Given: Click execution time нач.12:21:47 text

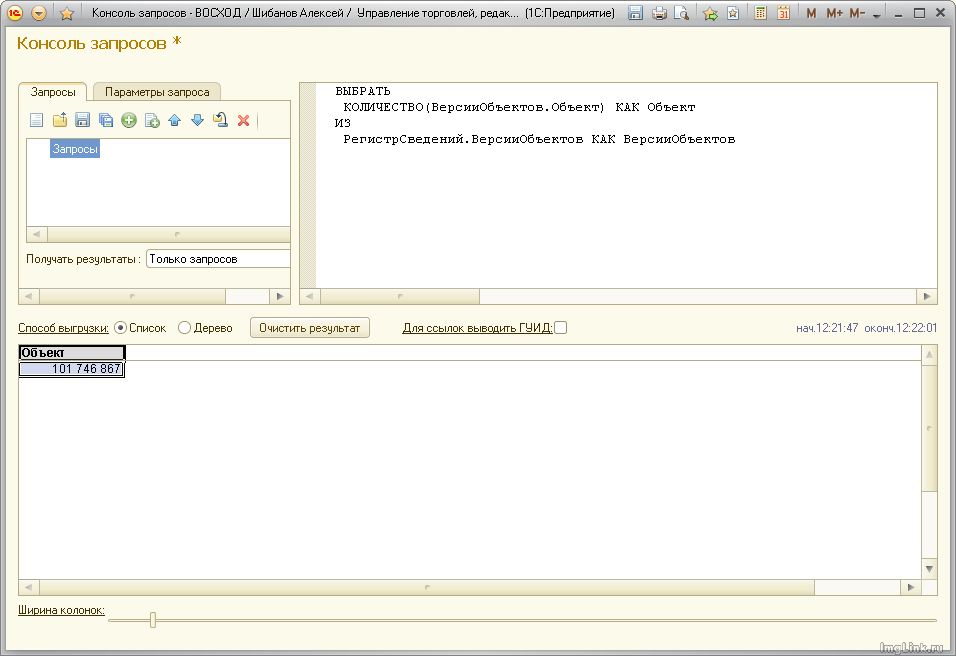Looking at the screenshot, I should (x=827, y=328).
